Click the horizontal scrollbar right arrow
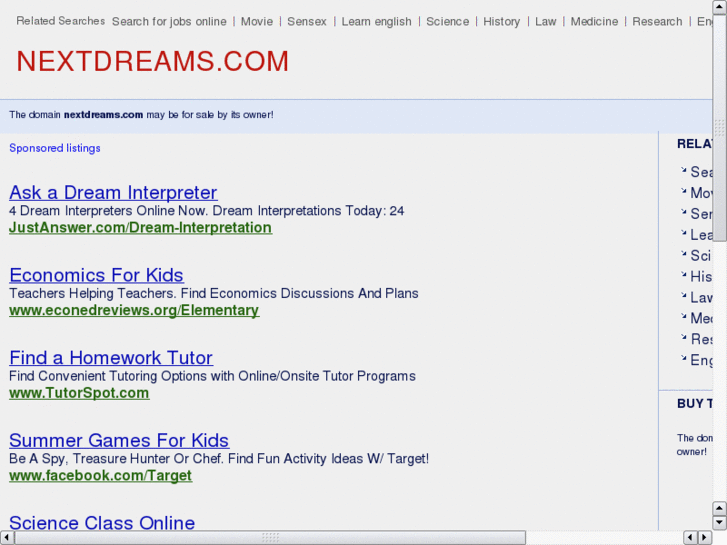Screen dimensions: 727x545 [x=705, y=538]
